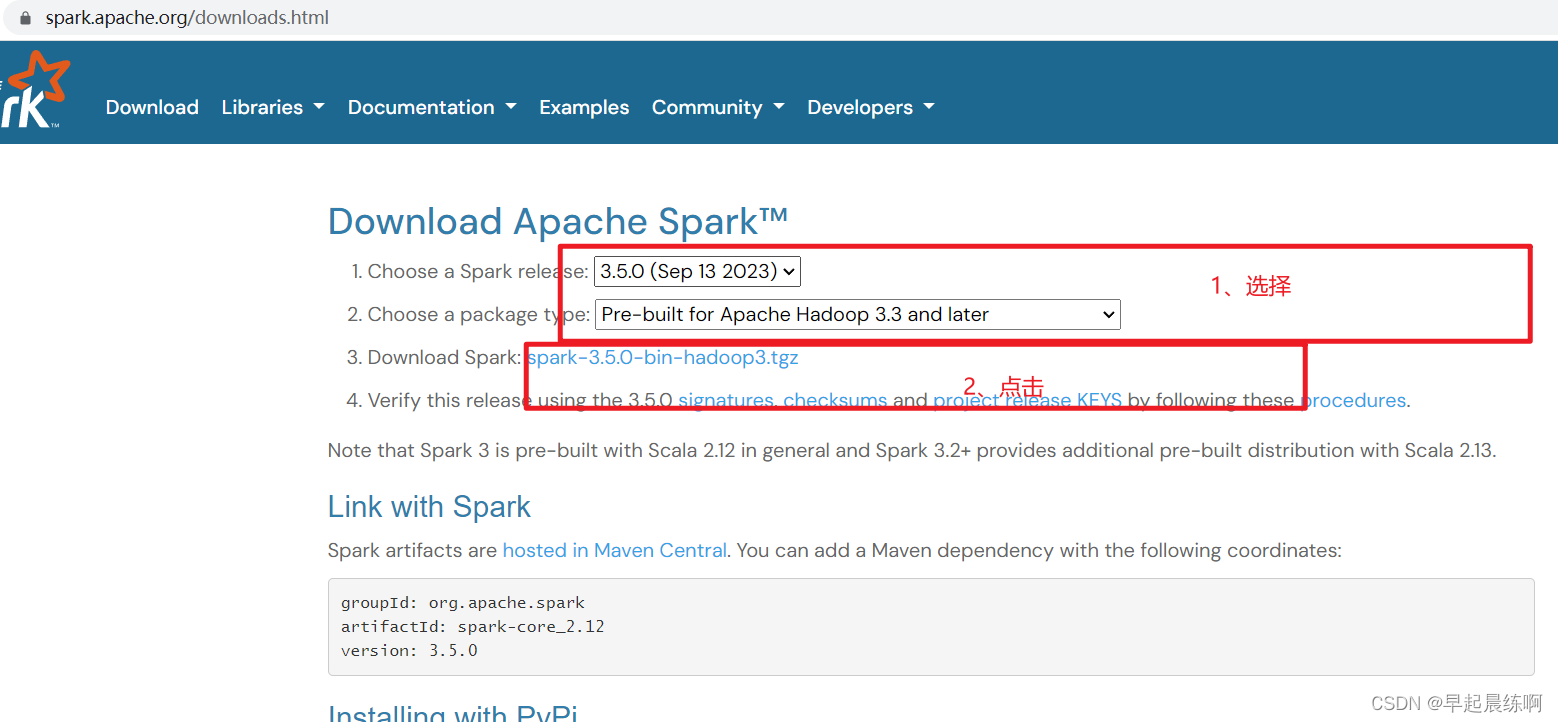Open the checksums link
The width and height of the screenshot is (1558, 722).
click(835, 400)
